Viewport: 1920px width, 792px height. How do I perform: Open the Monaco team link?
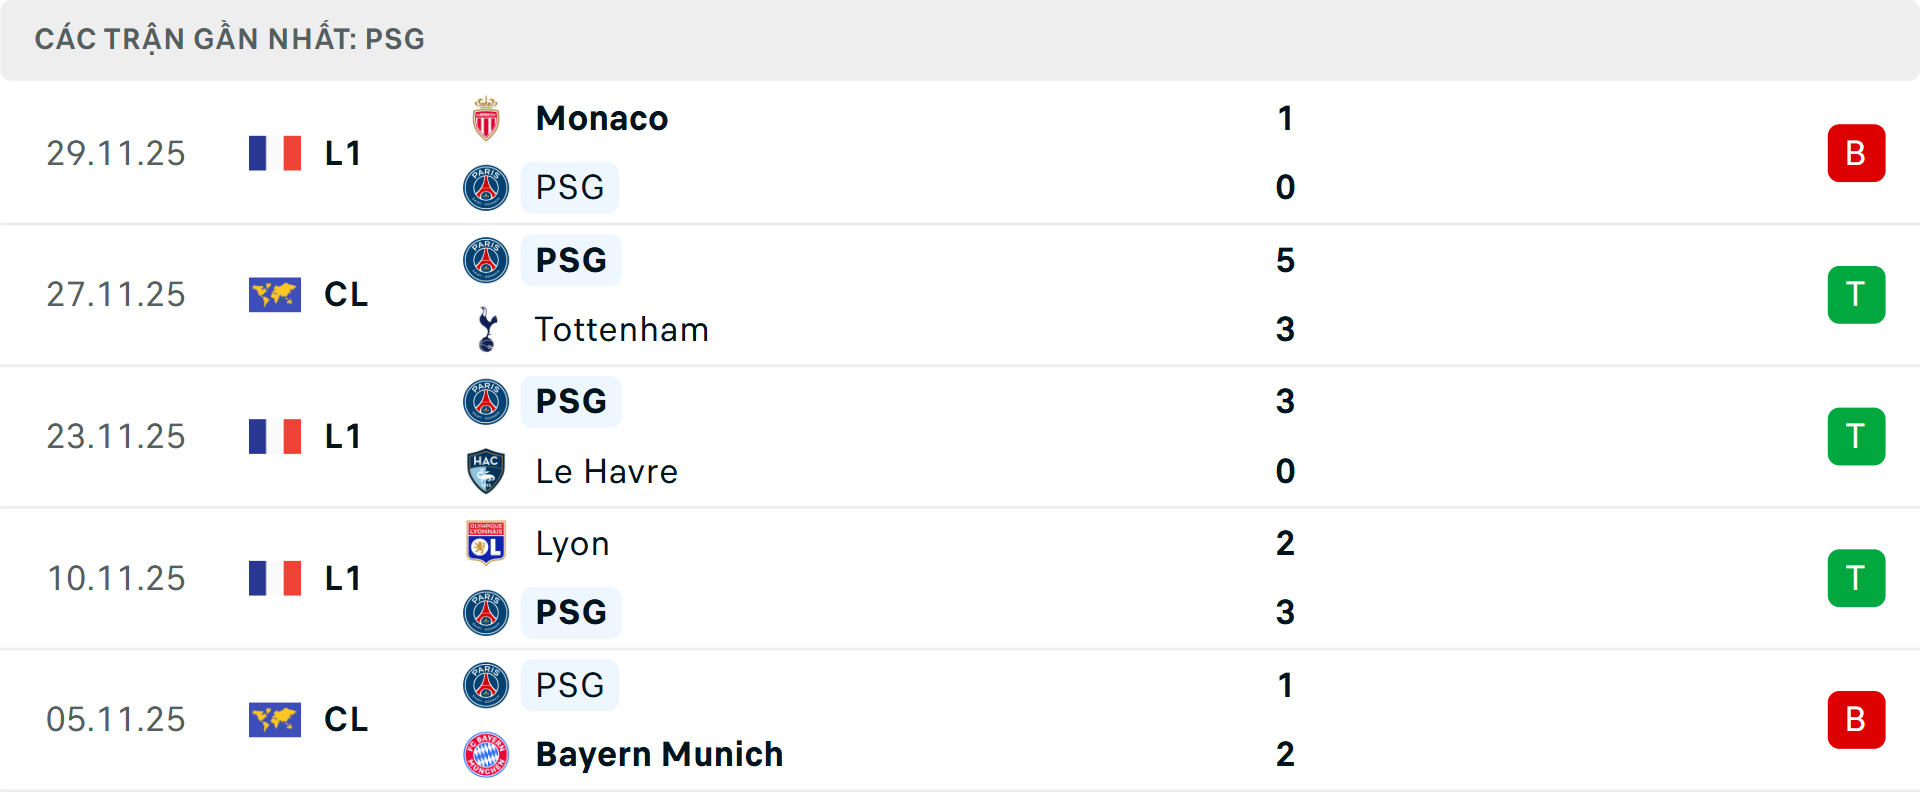[602, 119]
